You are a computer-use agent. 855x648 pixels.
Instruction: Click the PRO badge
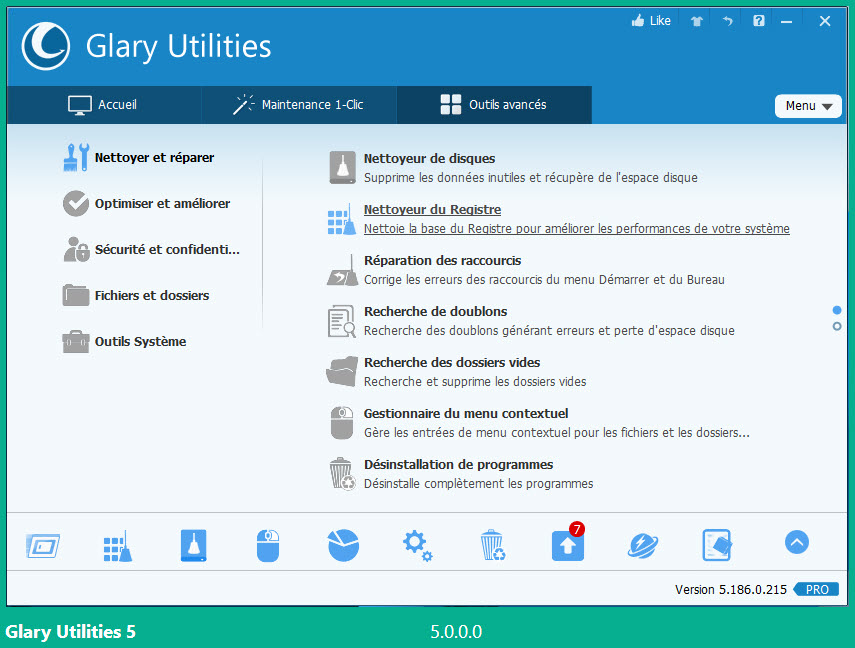tap(816, 590)
